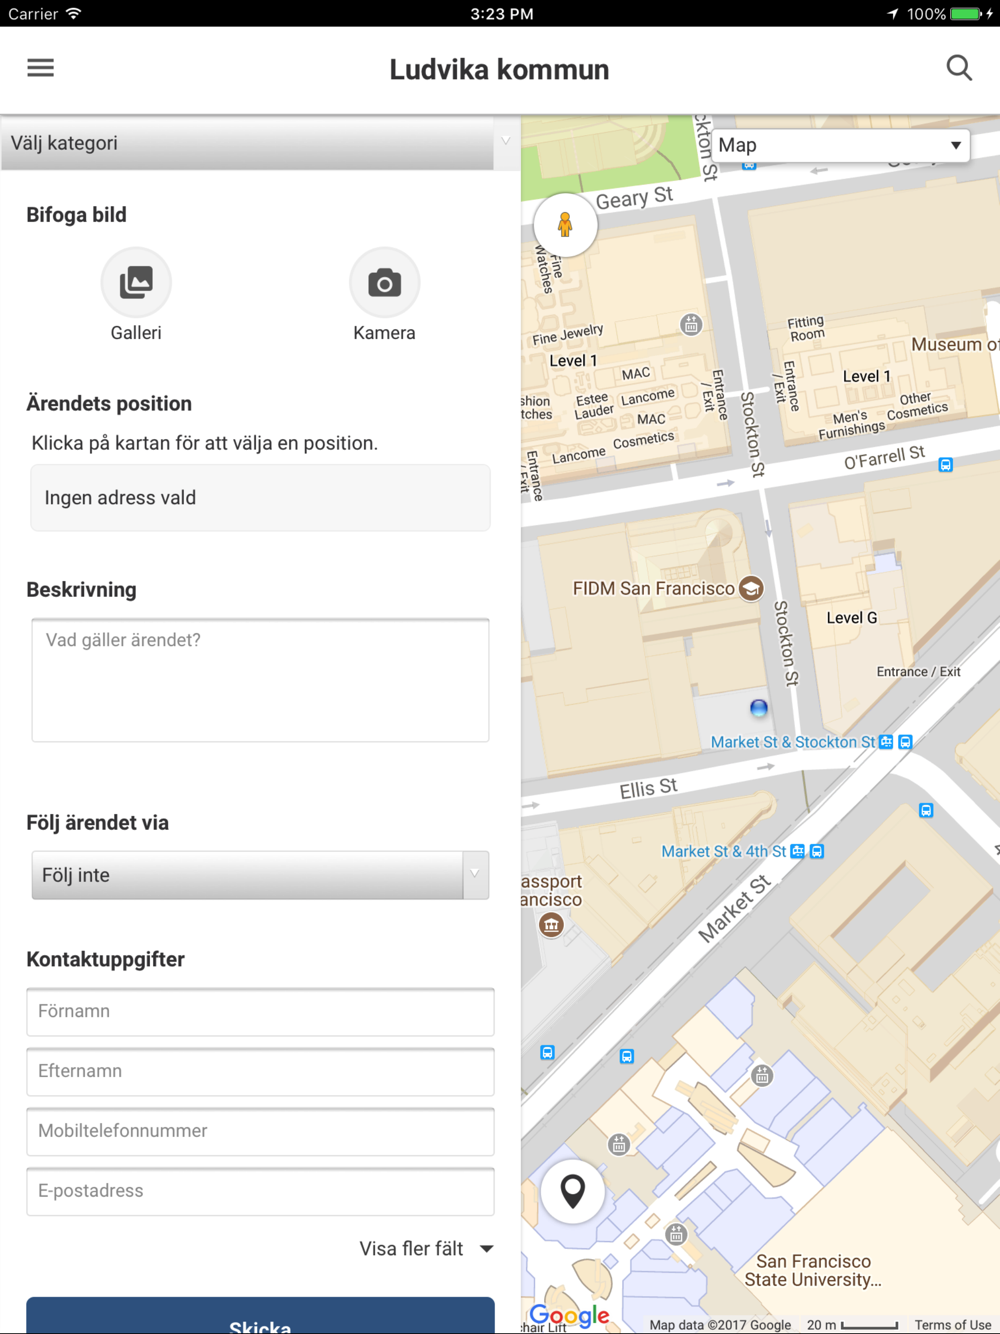This screenshot has height=1334, width=1000.
Task: Tap the shopping marker near Fine Jewelry
Action: (691, 324)
